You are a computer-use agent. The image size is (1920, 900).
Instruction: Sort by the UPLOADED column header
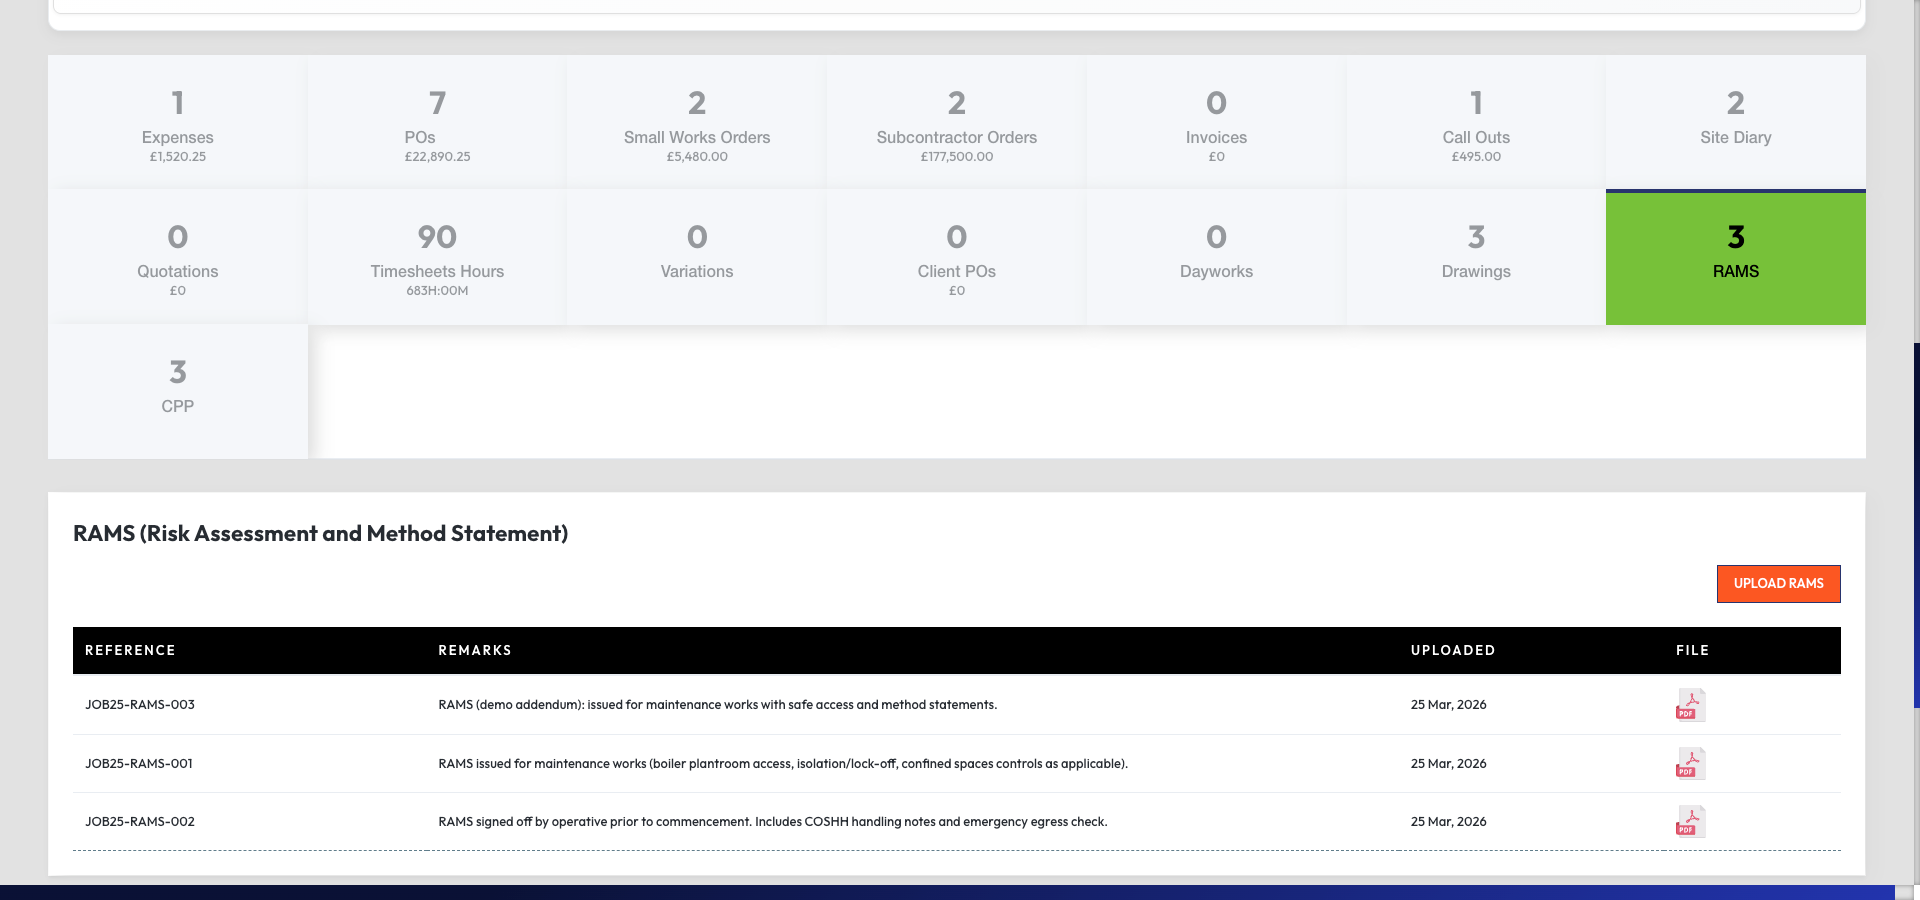point(1452,650)
